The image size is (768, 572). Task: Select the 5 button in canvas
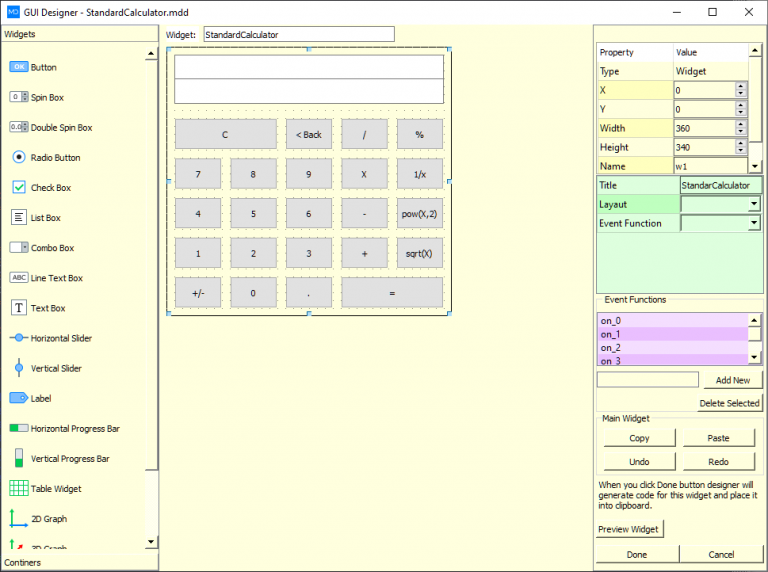[x=253, y=214]
